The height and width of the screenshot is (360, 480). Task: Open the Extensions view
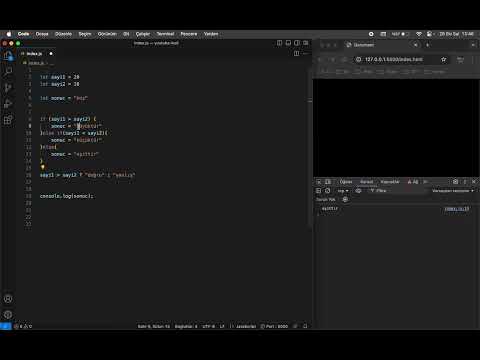click(8, 120)
